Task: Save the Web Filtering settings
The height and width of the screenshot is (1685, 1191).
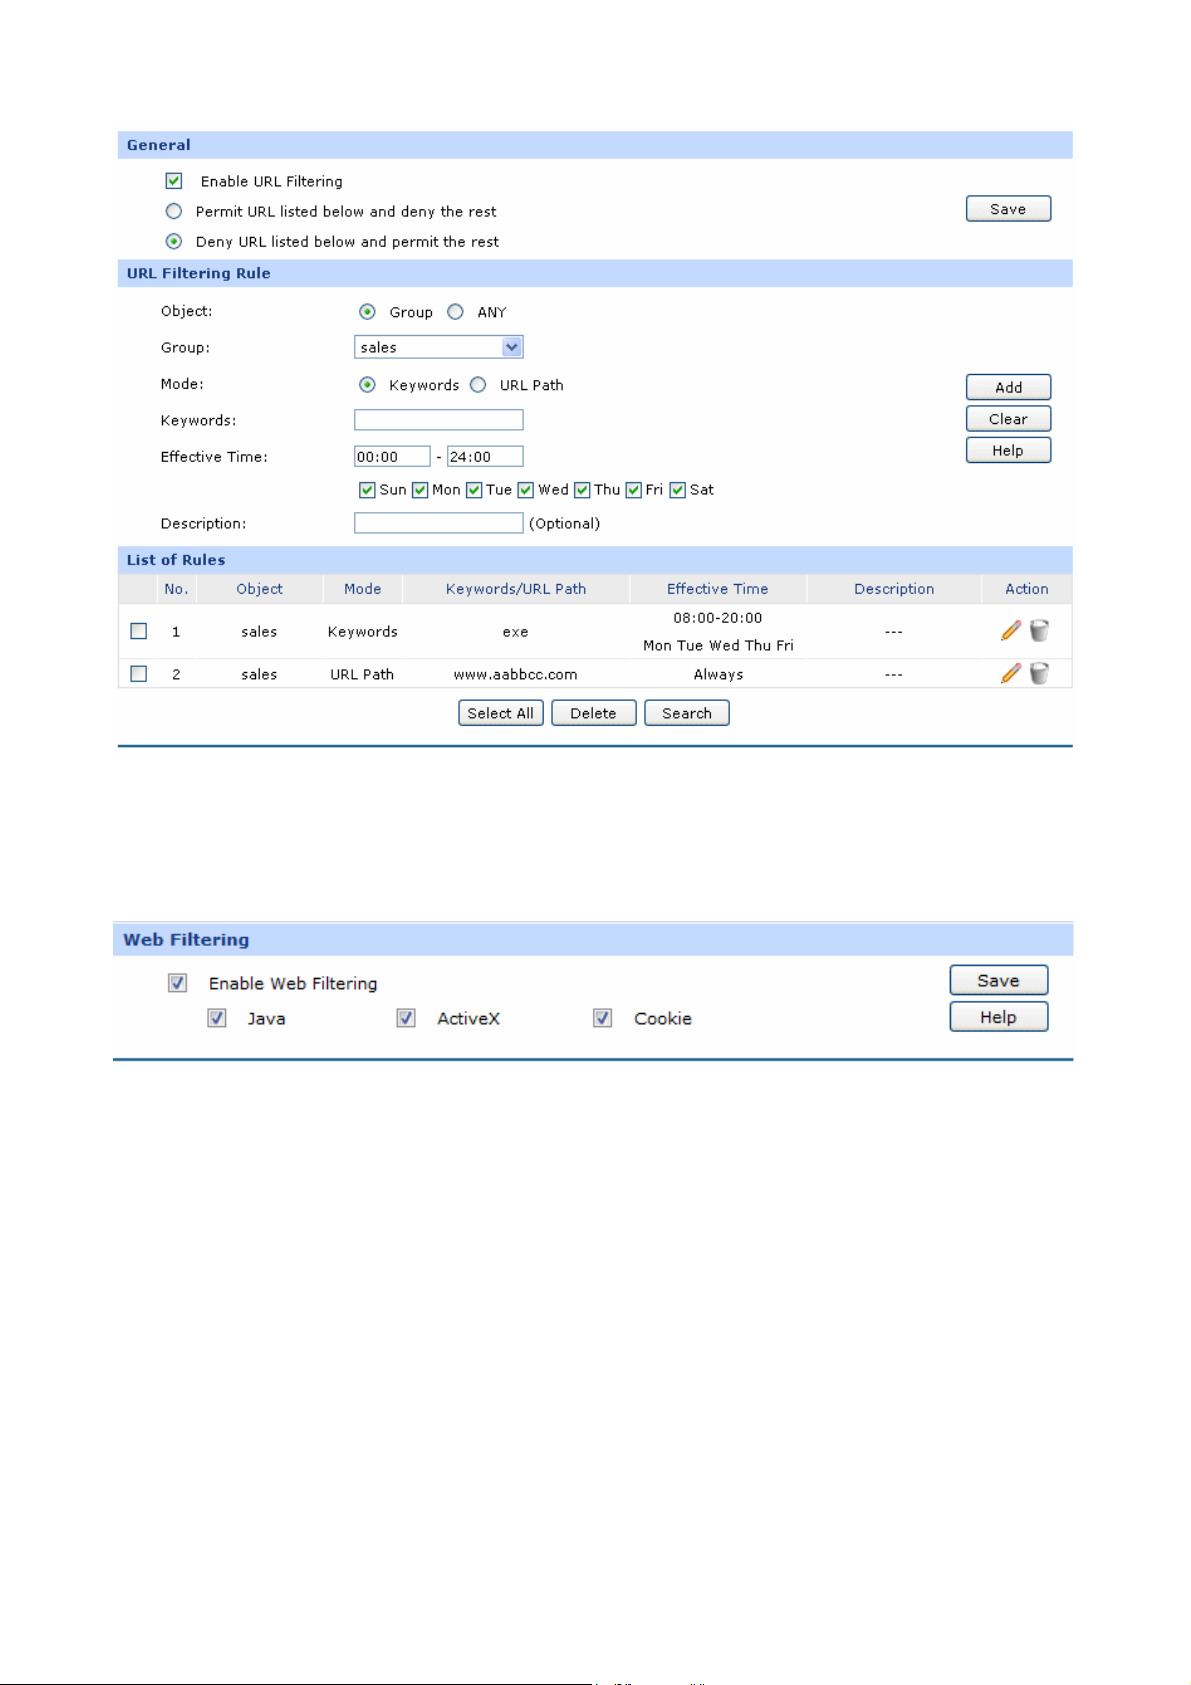Action: pyautogui.click(x=999, y=980)
